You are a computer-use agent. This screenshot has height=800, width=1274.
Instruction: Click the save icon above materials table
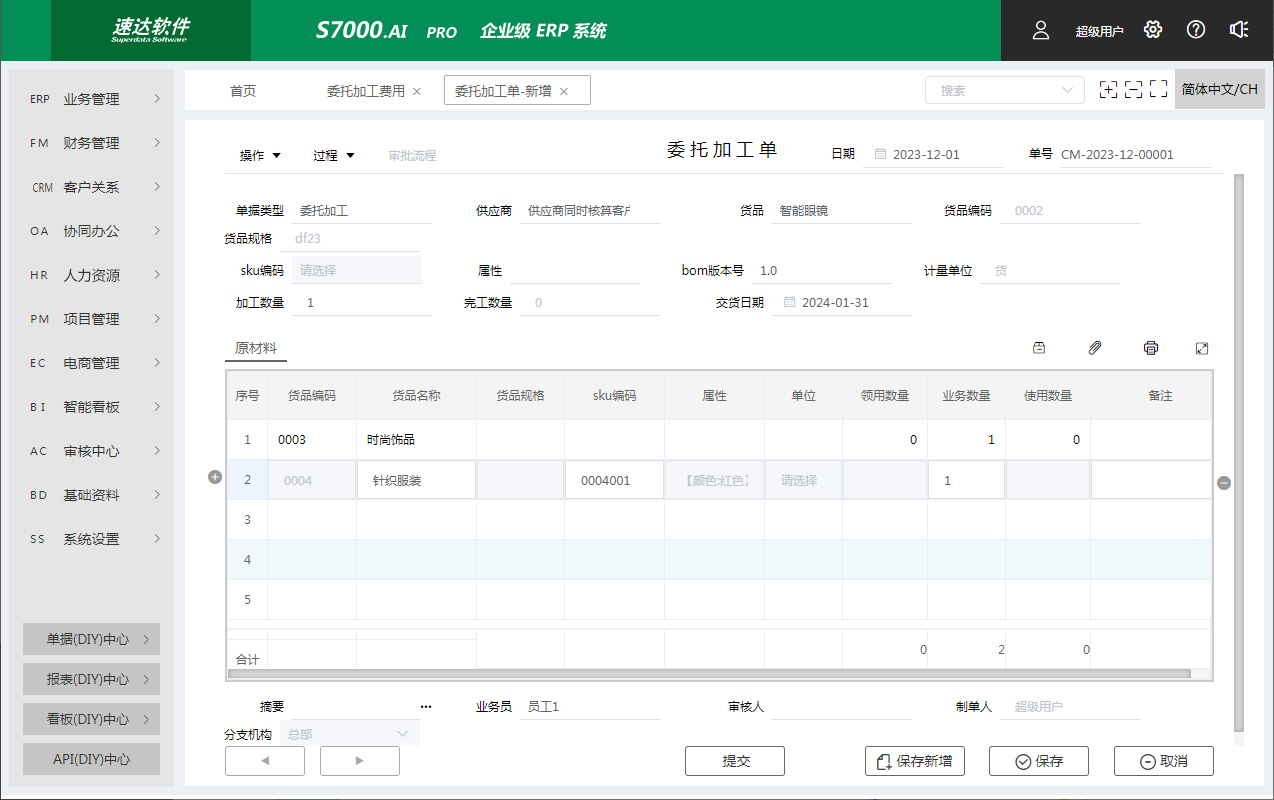point(1039,348)
